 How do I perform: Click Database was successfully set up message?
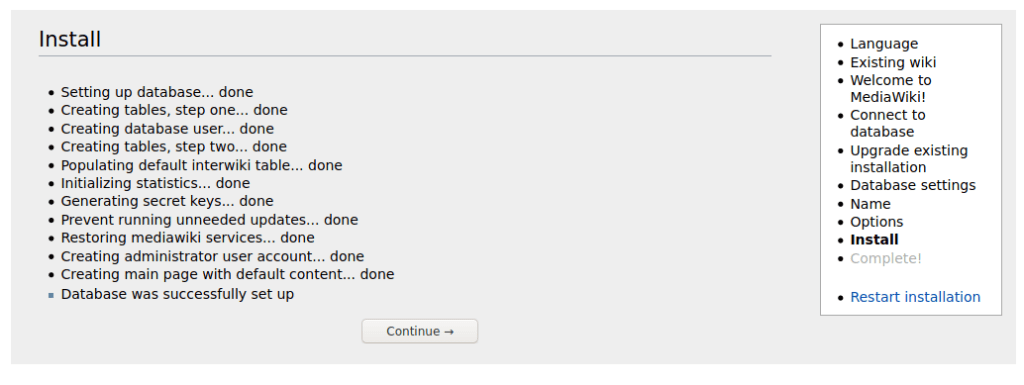click(177, 294)
